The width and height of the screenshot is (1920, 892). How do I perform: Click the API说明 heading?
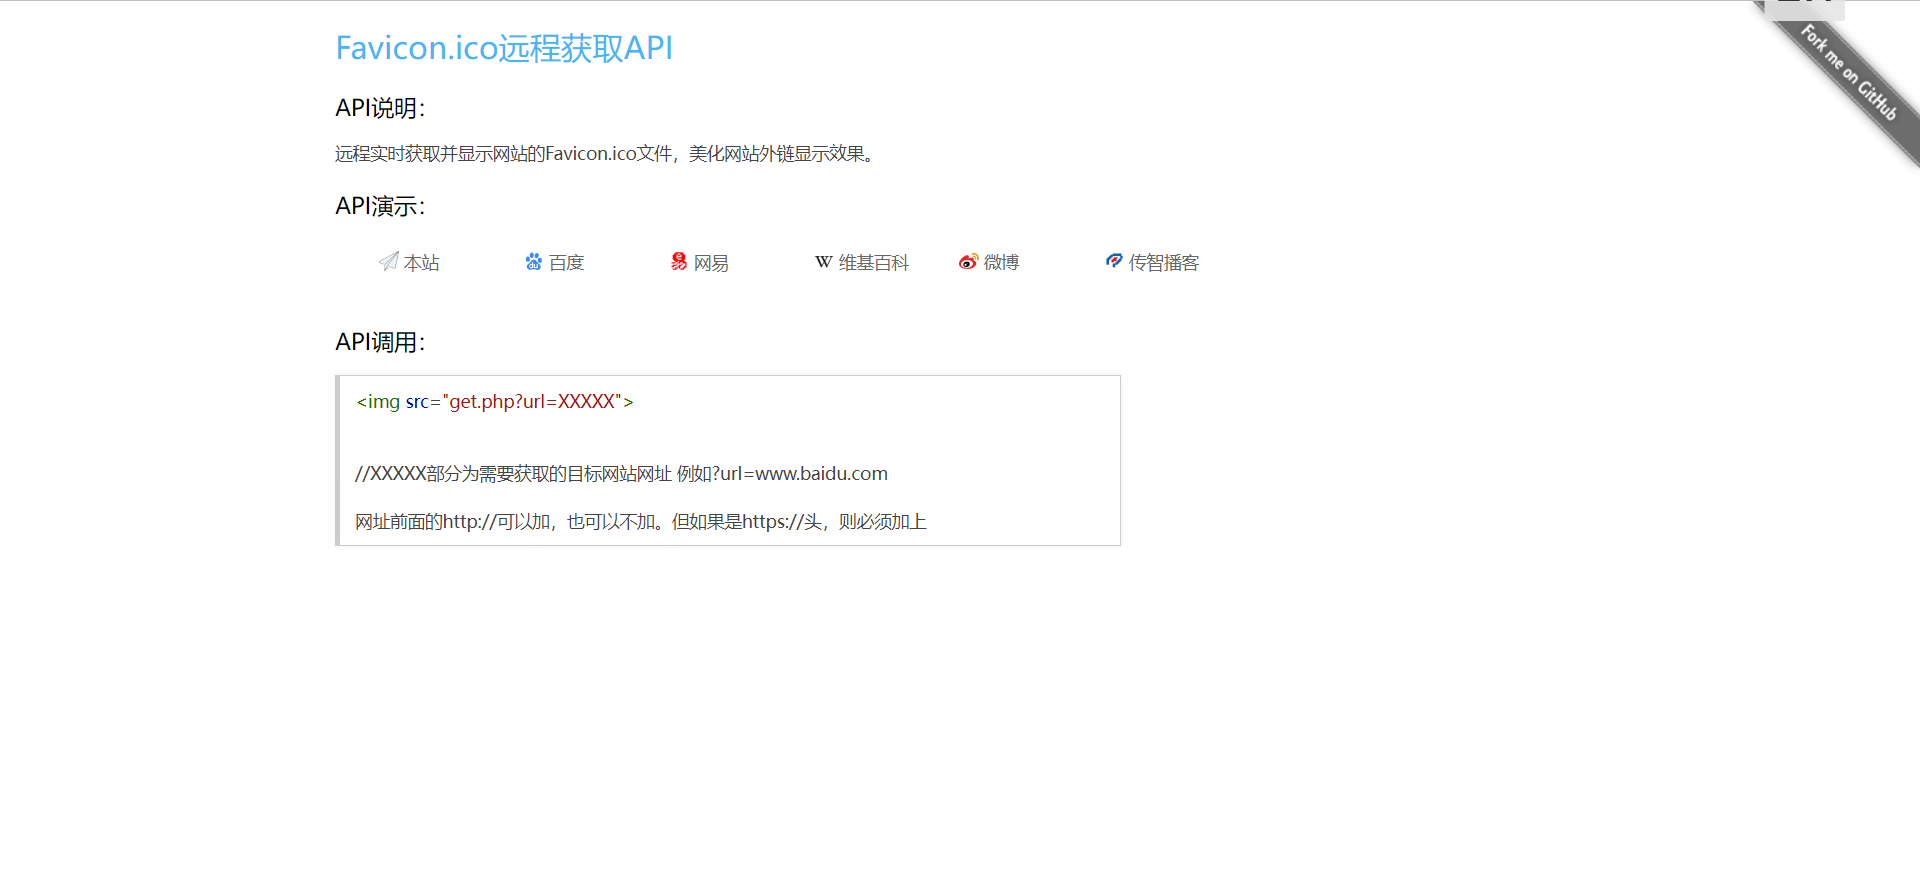(x=380, y=108)
